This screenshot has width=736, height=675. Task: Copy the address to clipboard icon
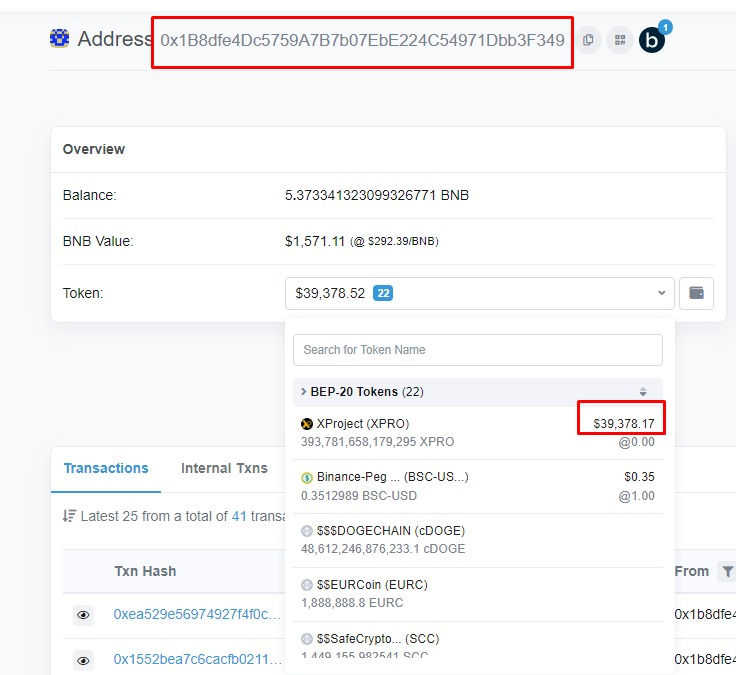tap(588, 40)
